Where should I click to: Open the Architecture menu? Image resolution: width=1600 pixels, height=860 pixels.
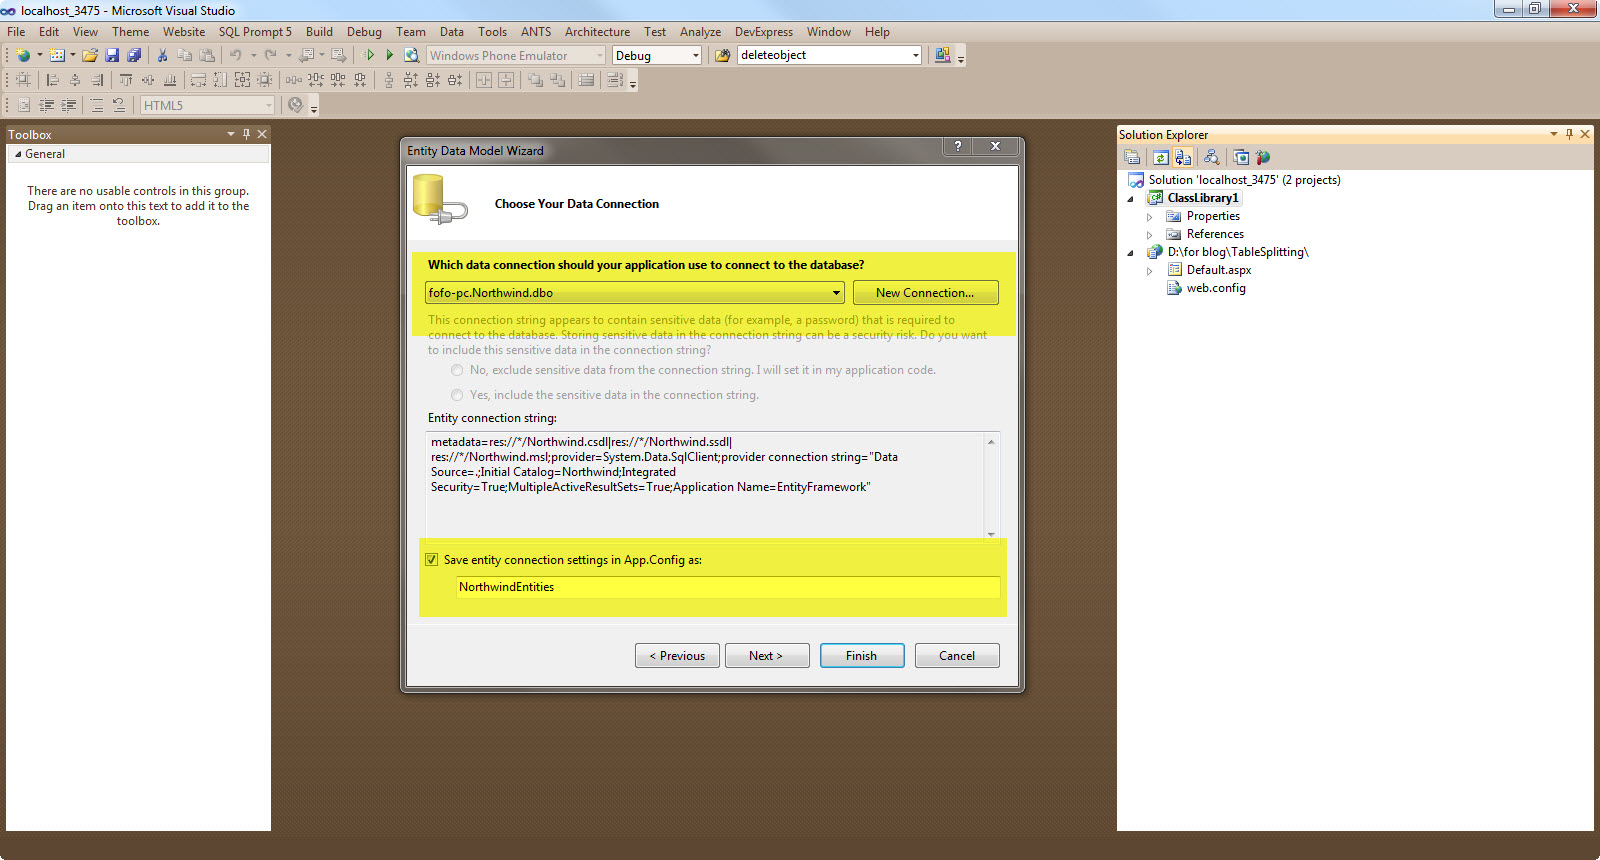(597, 32)
